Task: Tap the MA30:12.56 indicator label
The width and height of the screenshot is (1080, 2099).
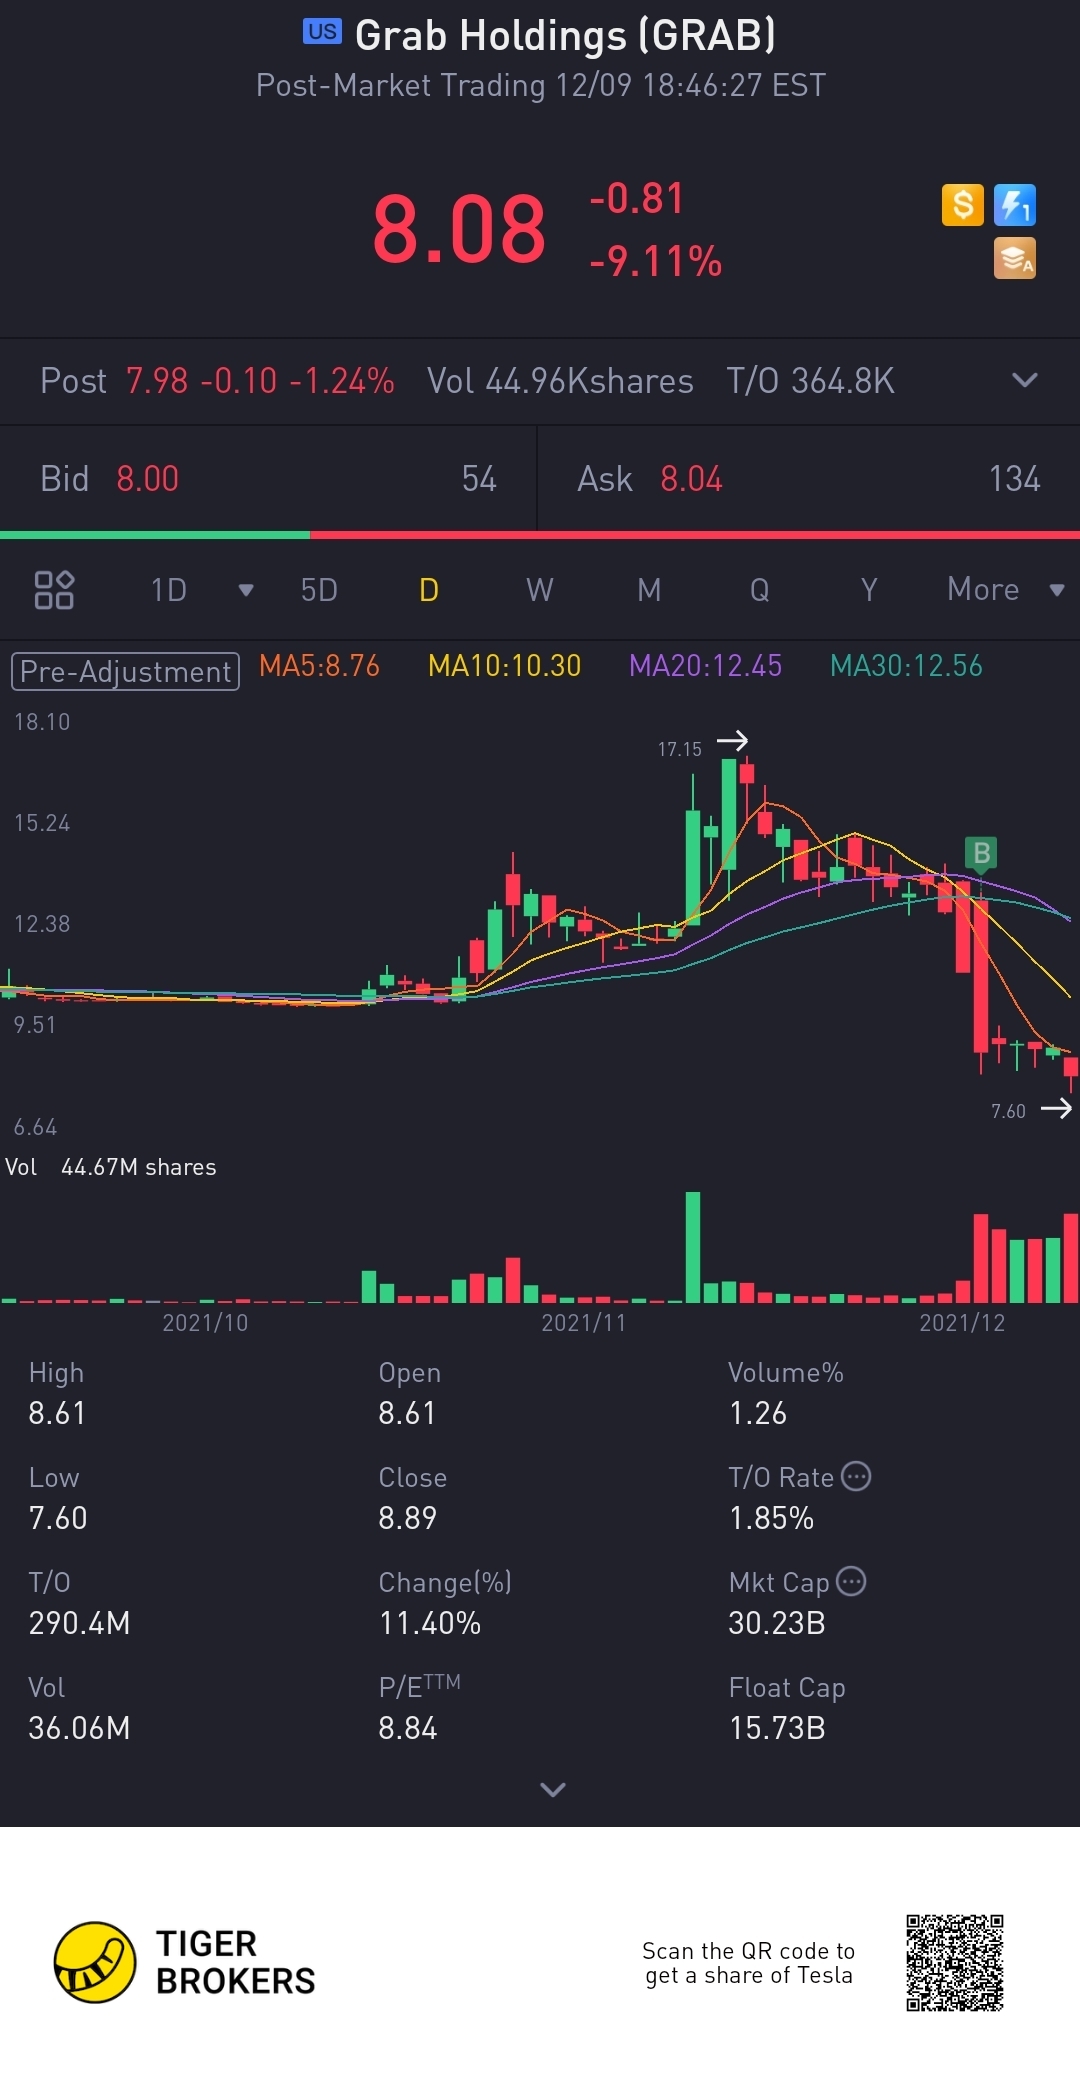Action: click(x=906, y=666)
